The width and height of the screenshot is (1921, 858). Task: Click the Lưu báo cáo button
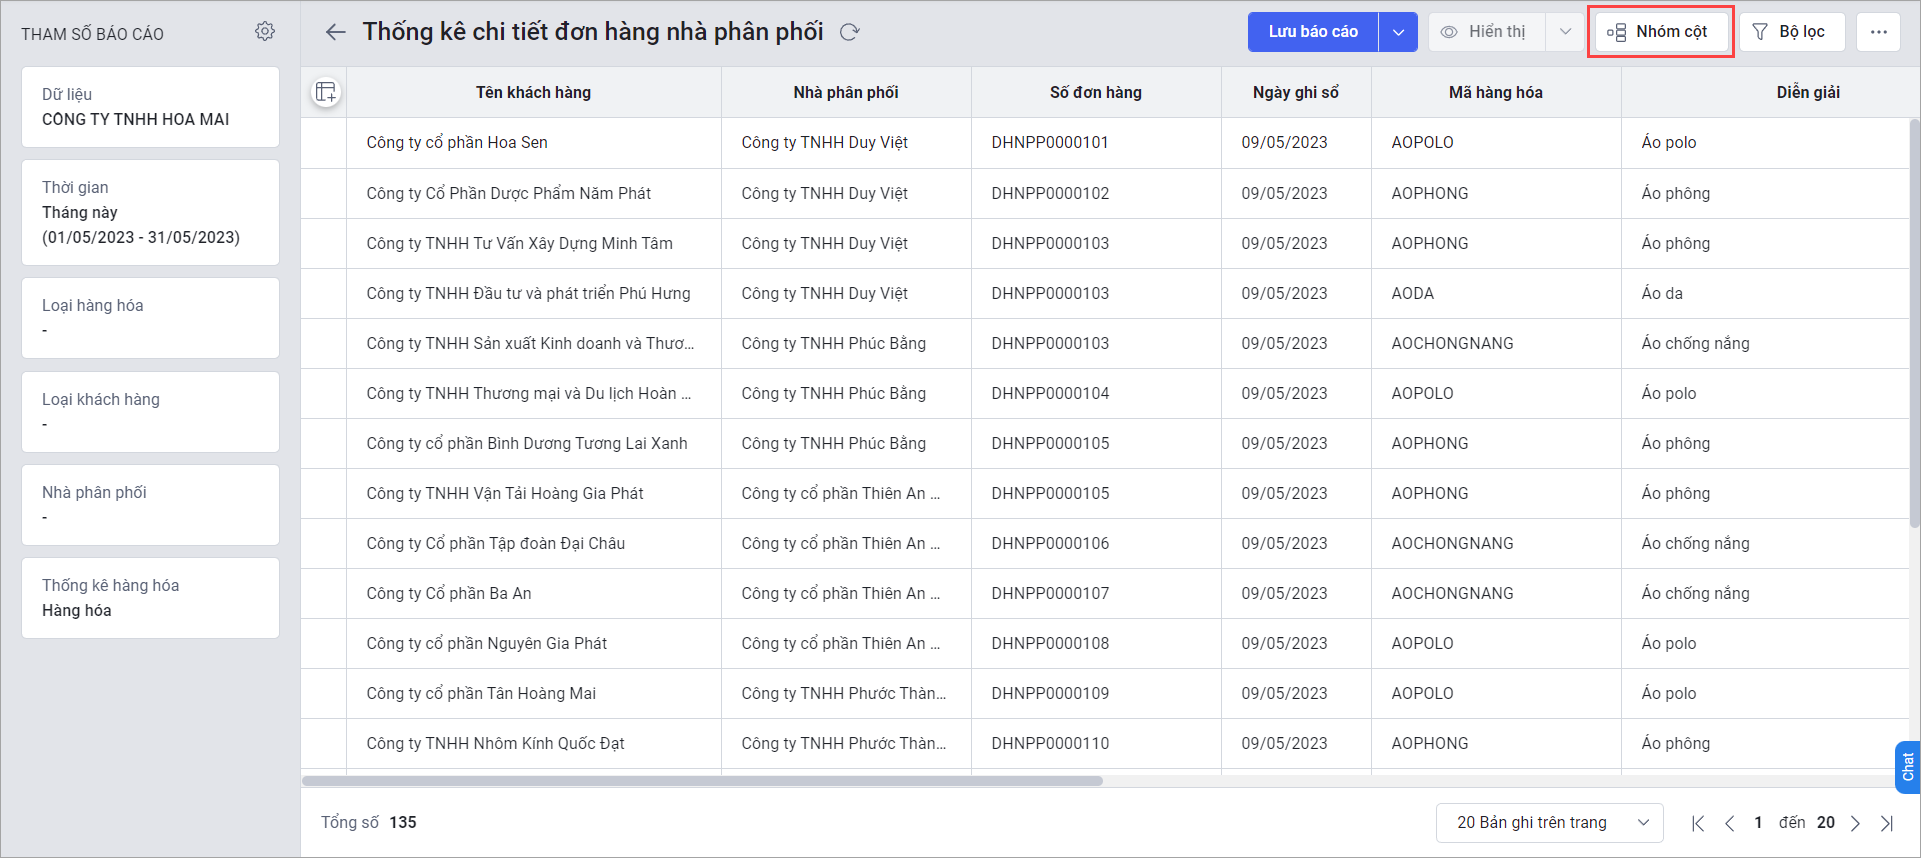[x=1313, y=32]
